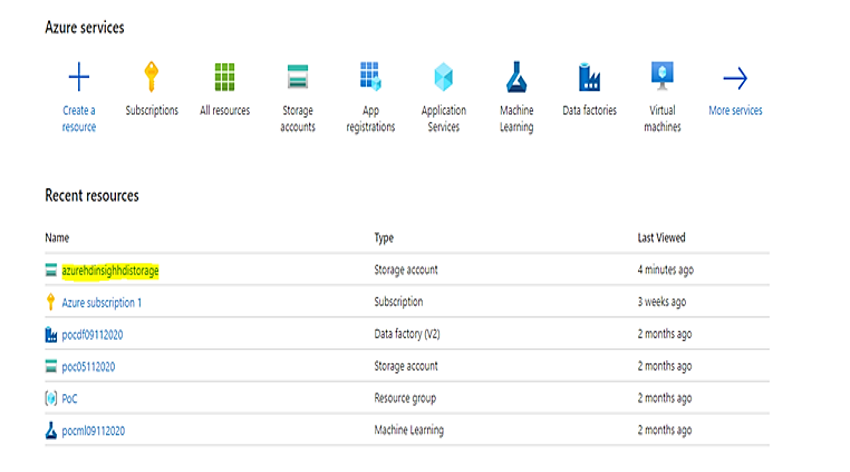Image resolution: width=850 pixels, height=472 pixels.
Task: Open the Storage accounts service icon
Action: (298, 77)
